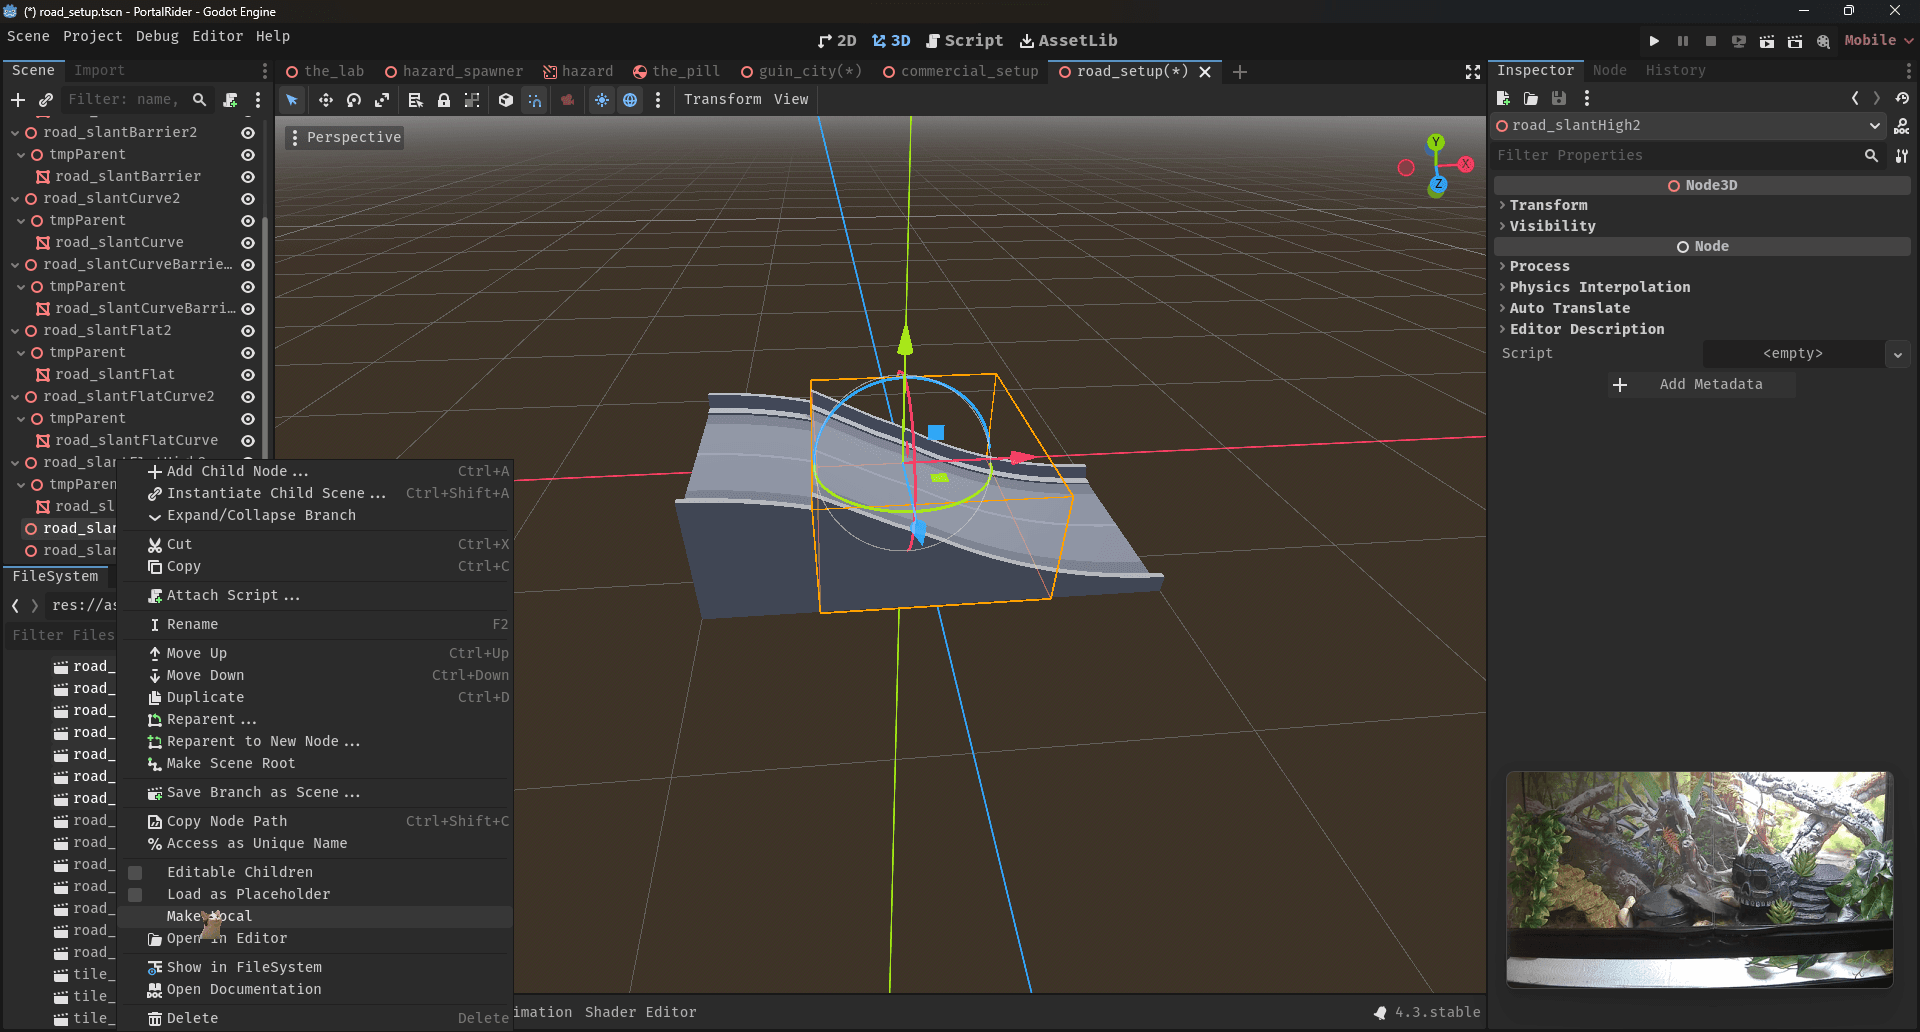The height and width of the screenshot is (1032, 1920).
Task: Create new resource in the Inspector
Action: (x=1503, y=98)
